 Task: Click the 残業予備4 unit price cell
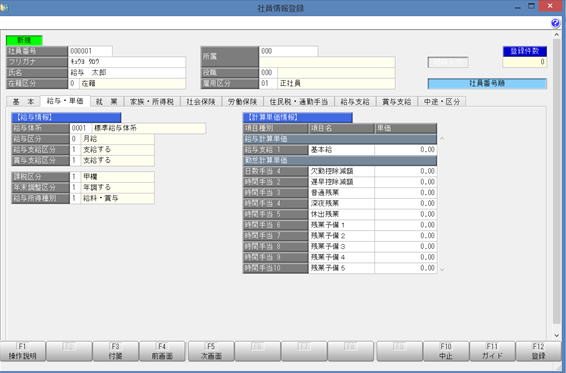406,257
